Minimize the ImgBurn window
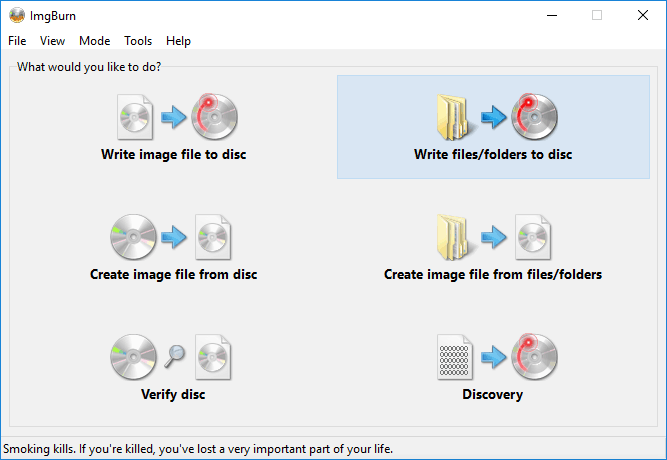The width and height of the screenshot is (667, 460). 552,16
